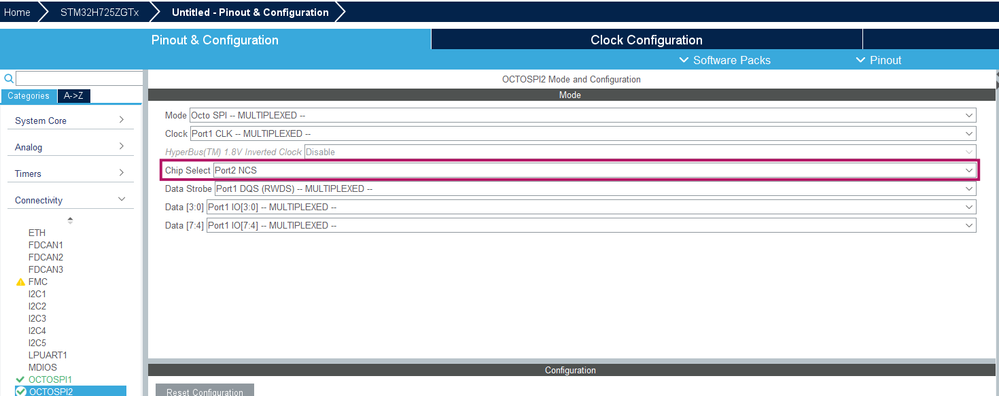The width and height of the screenshot is (999, 396).
Task: Click Untitled - Pinout & Configuration breadcrumb
Action: [250, 12]
